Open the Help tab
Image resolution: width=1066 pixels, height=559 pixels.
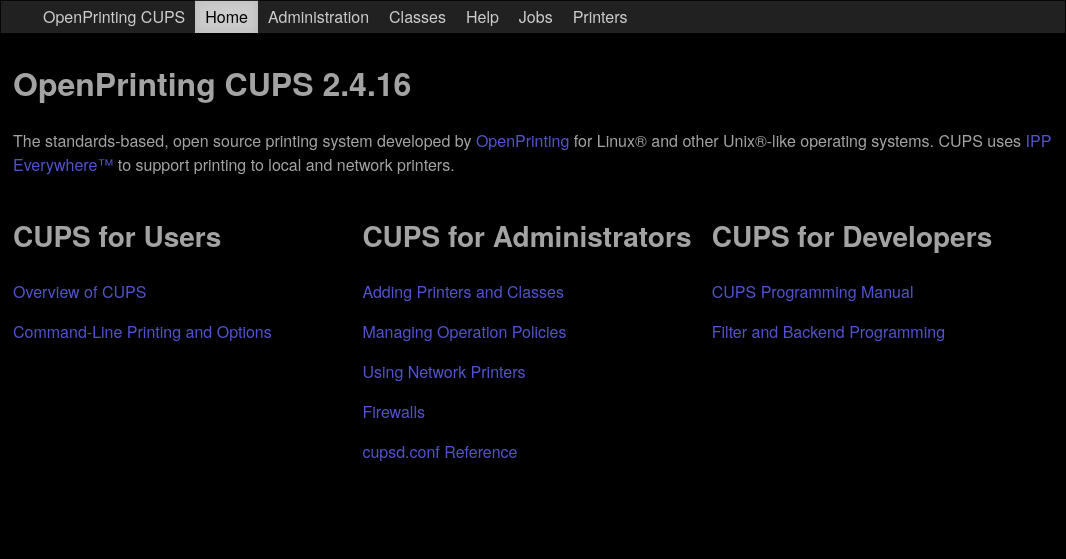pyautogui.click(x=482, y=17)
